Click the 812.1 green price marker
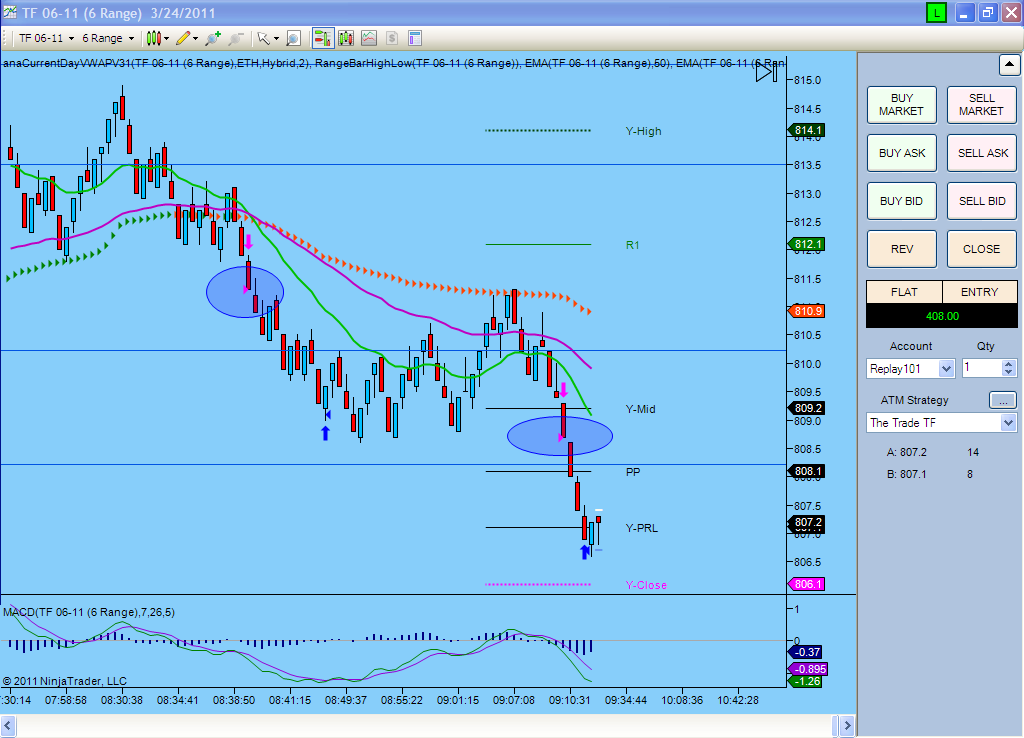This screenshot has width=1024, height=738. [x=808, y=244]
